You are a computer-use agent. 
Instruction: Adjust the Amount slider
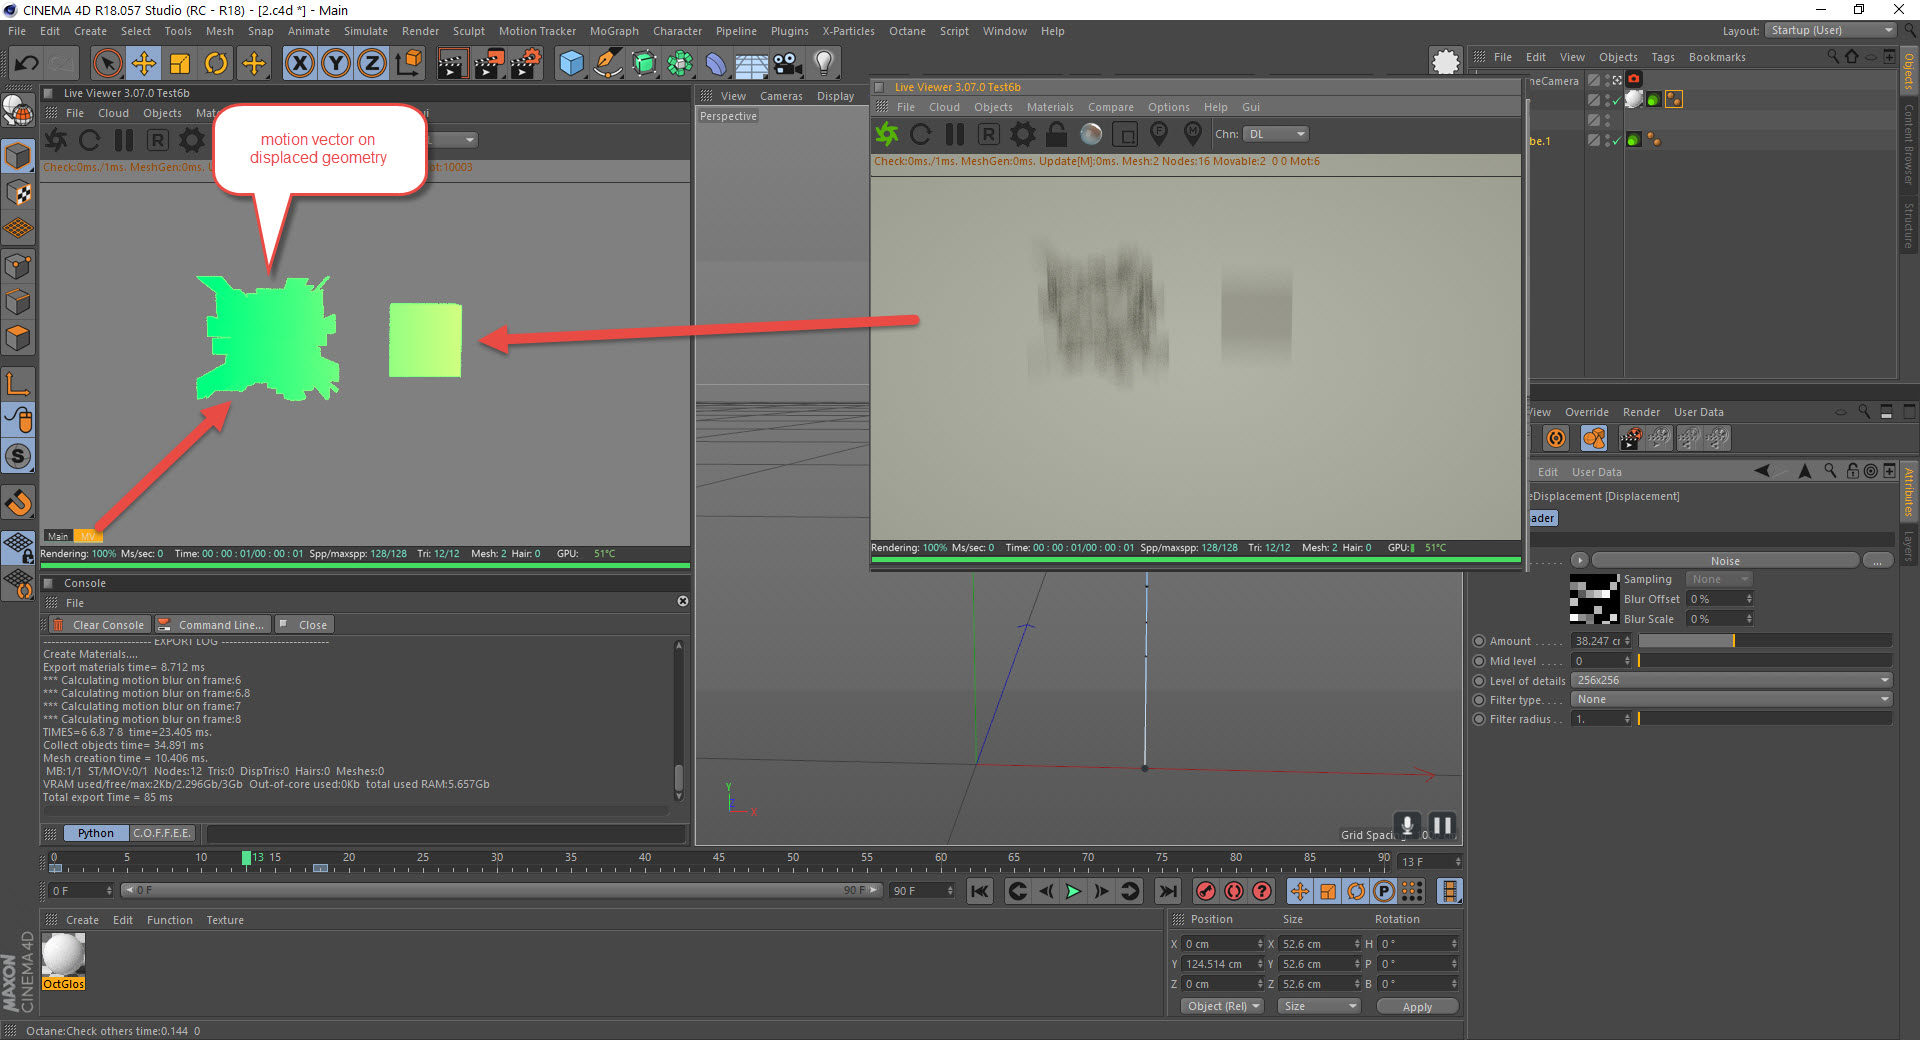1764,641
